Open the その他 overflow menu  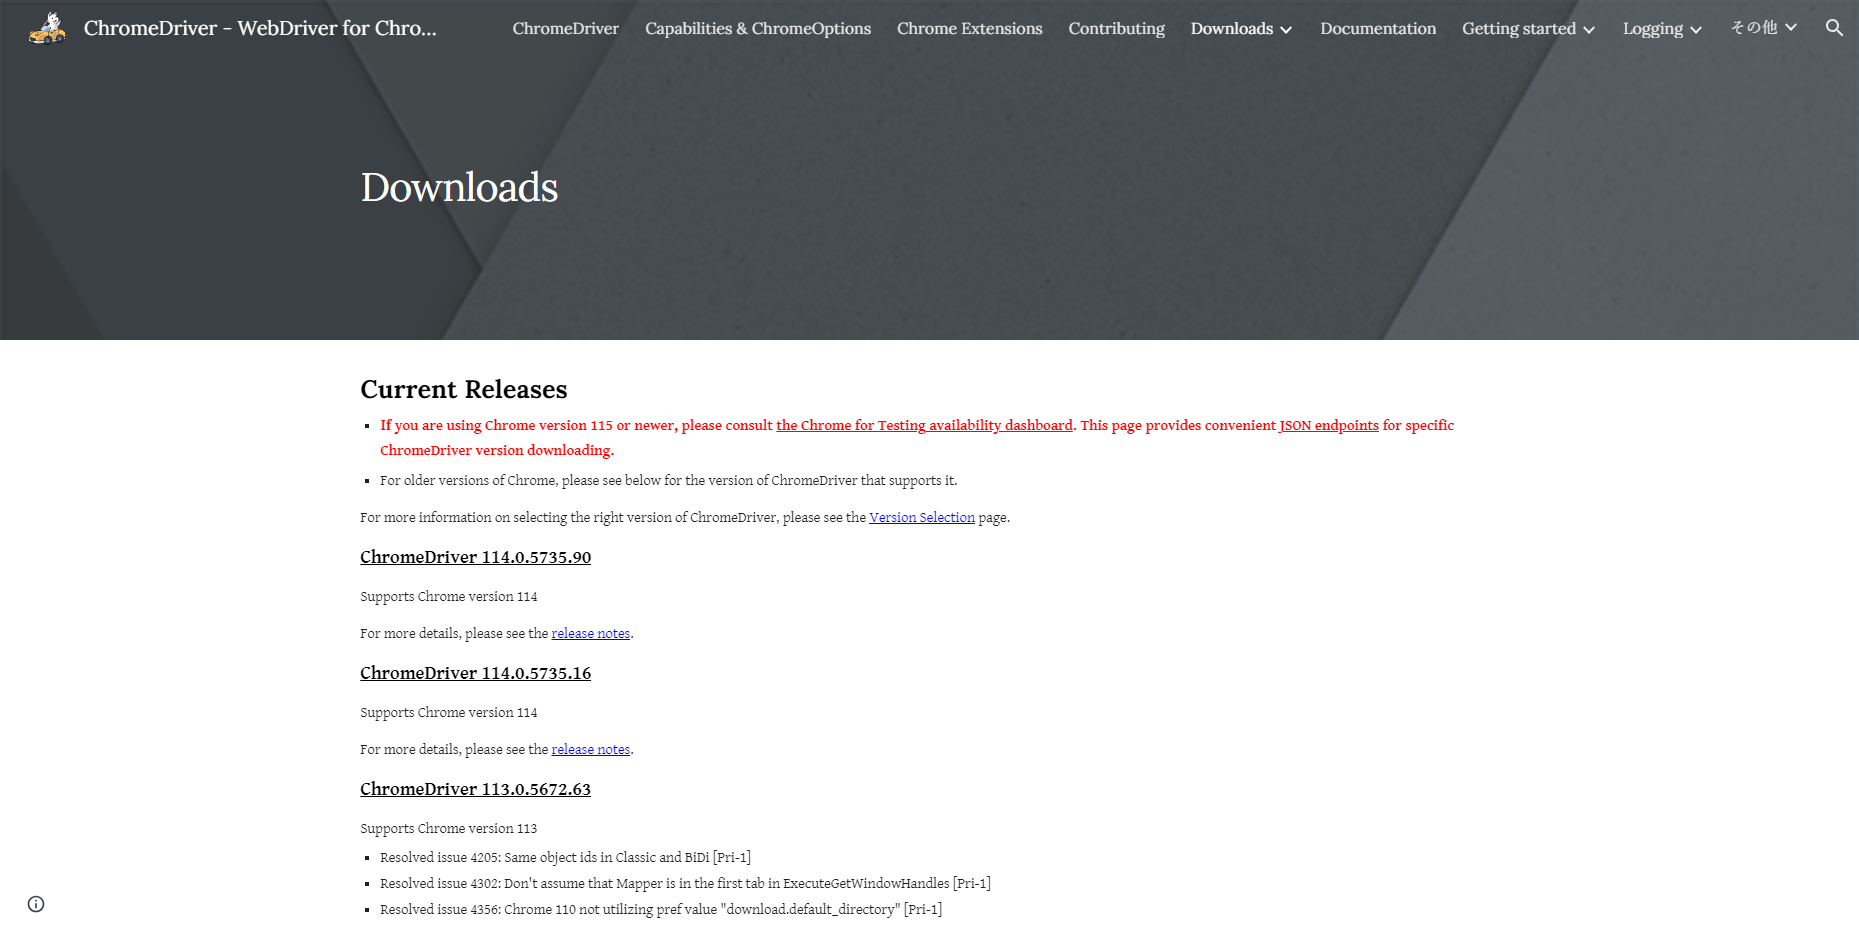tap(1755, 28)
